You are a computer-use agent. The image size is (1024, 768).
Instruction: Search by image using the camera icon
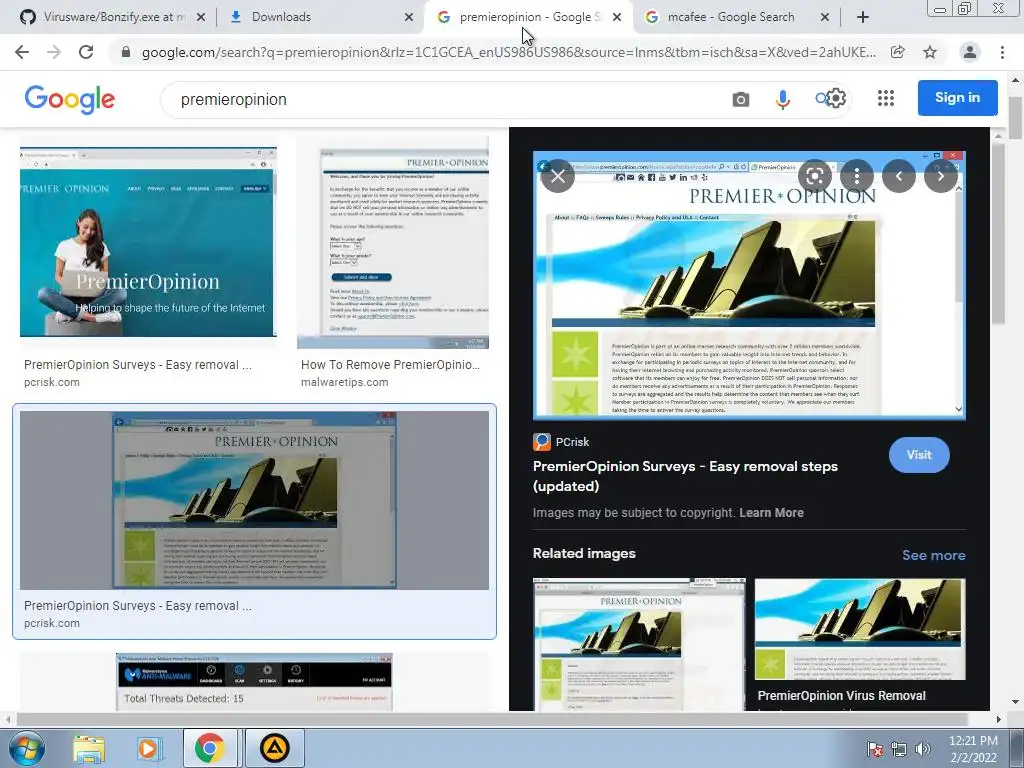click(741, 99)
